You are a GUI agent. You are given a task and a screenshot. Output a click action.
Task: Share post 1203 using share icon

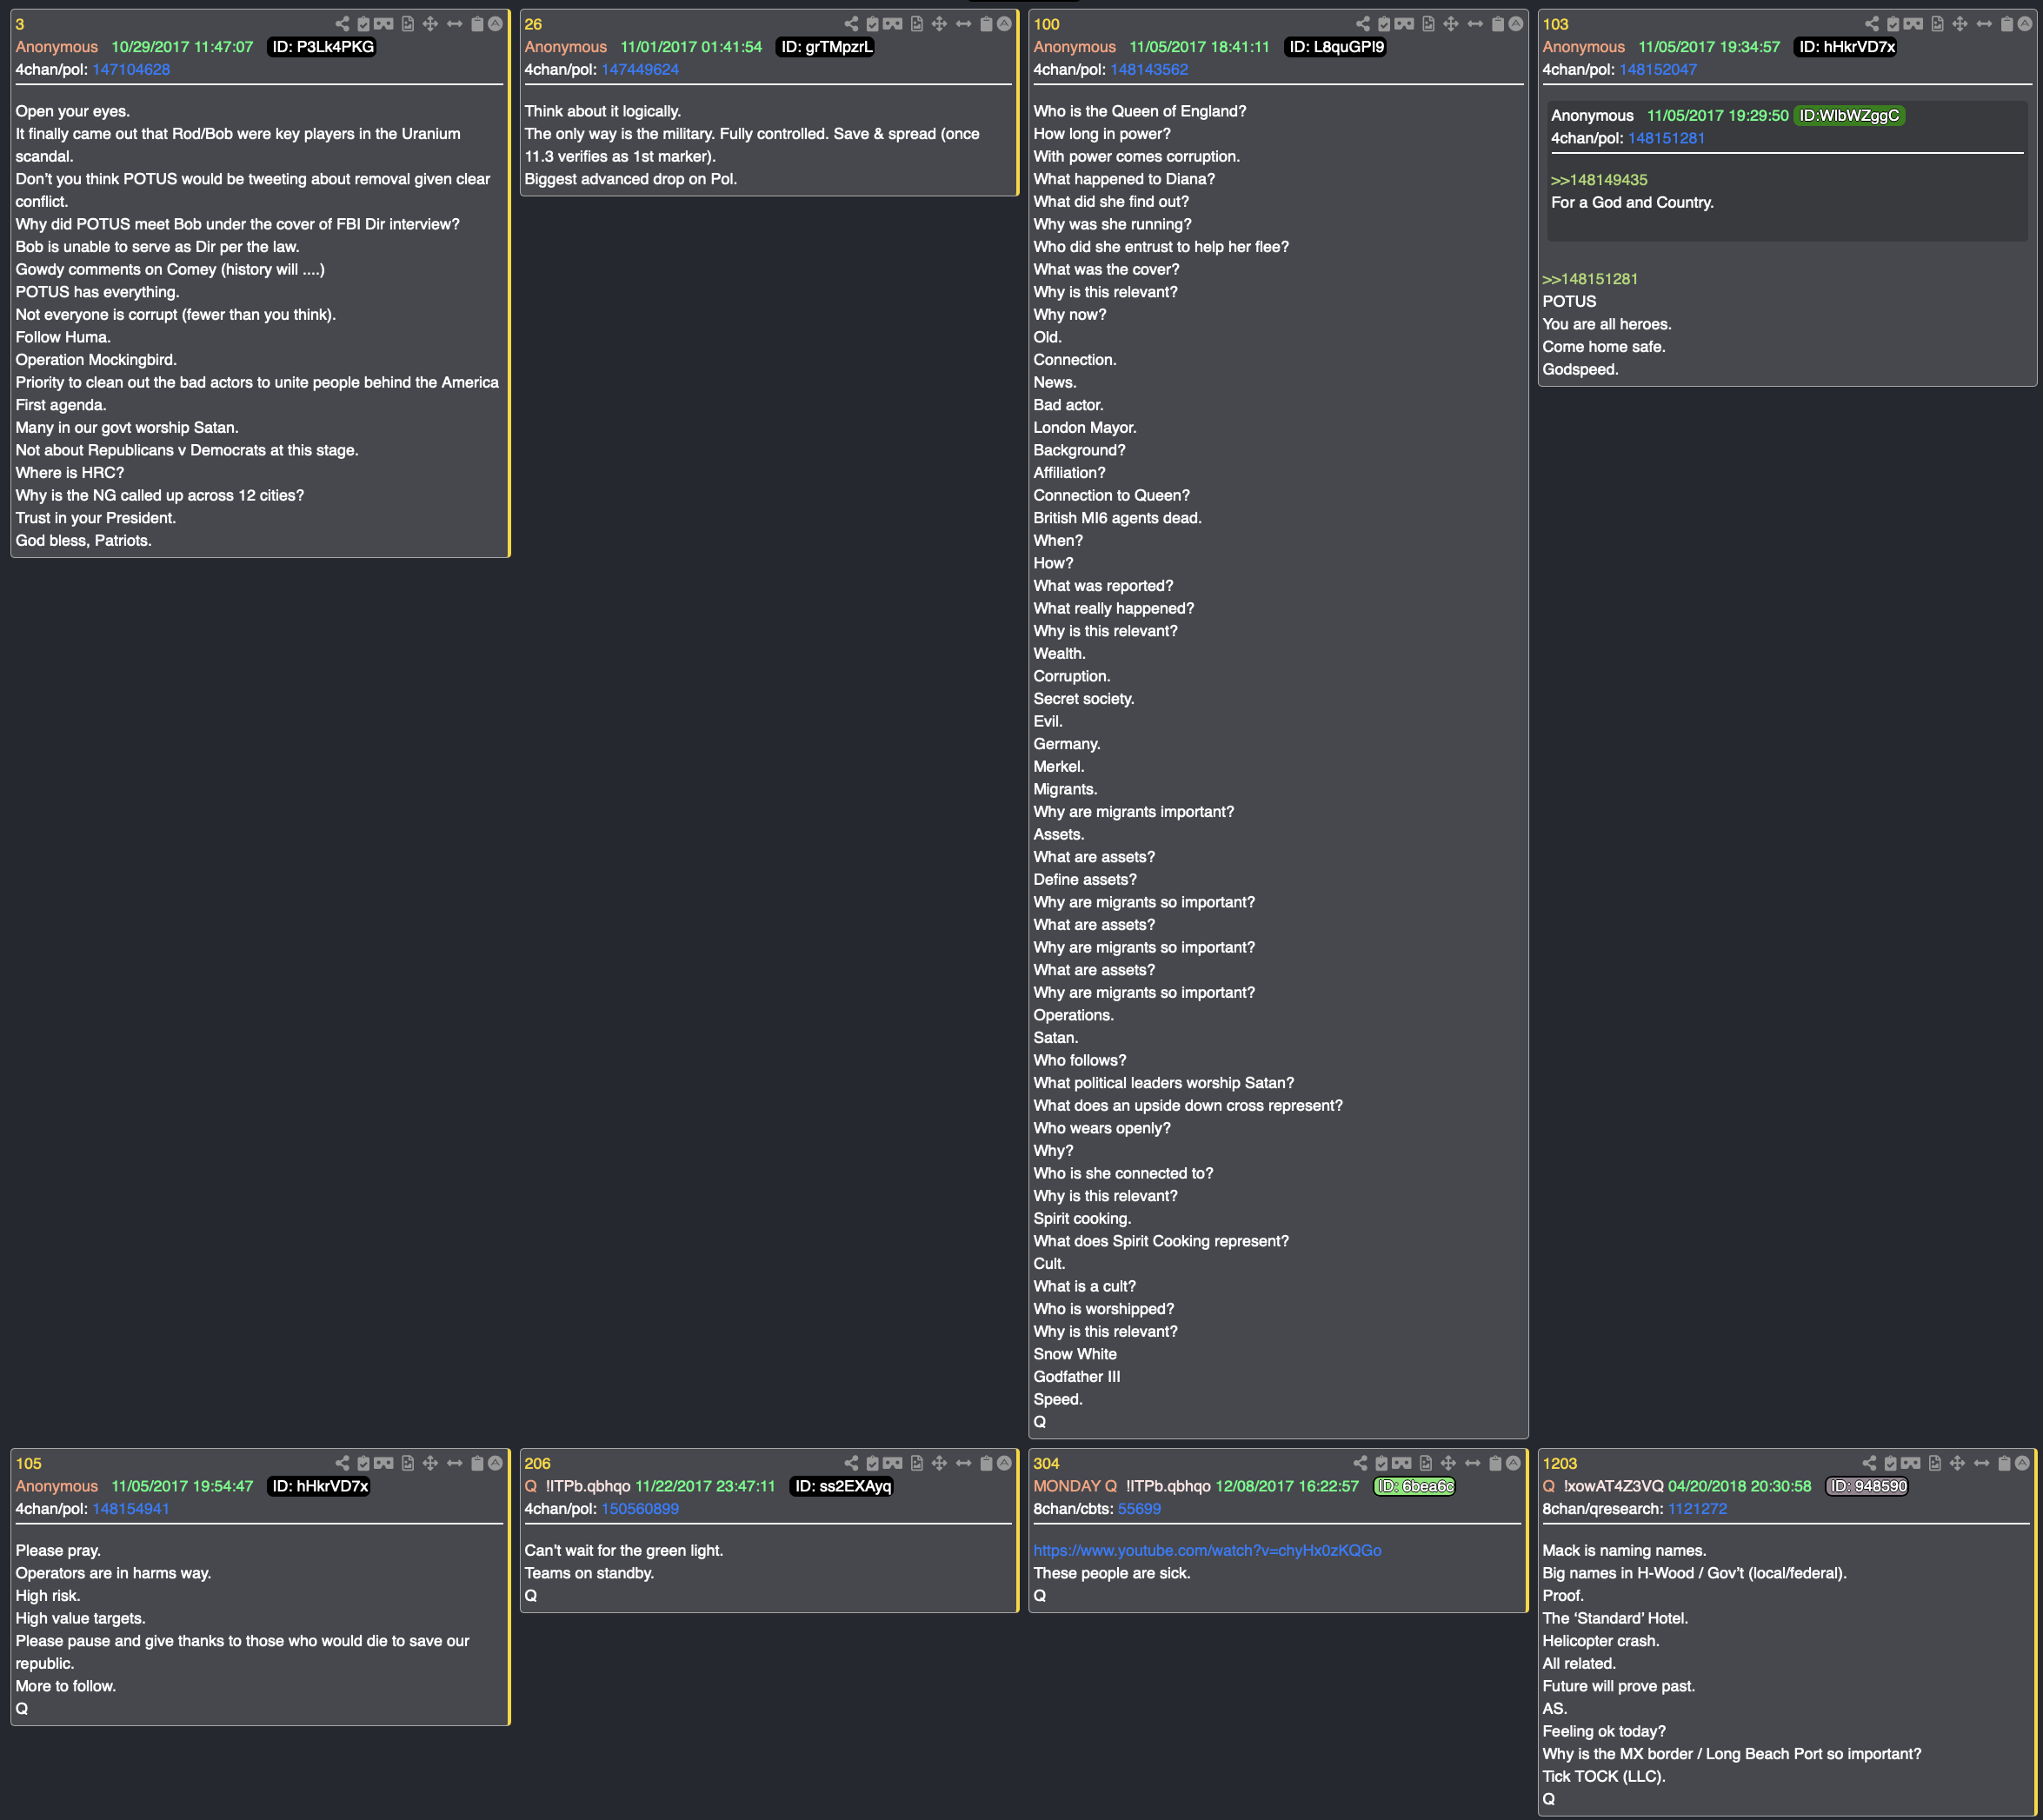1869,1463
